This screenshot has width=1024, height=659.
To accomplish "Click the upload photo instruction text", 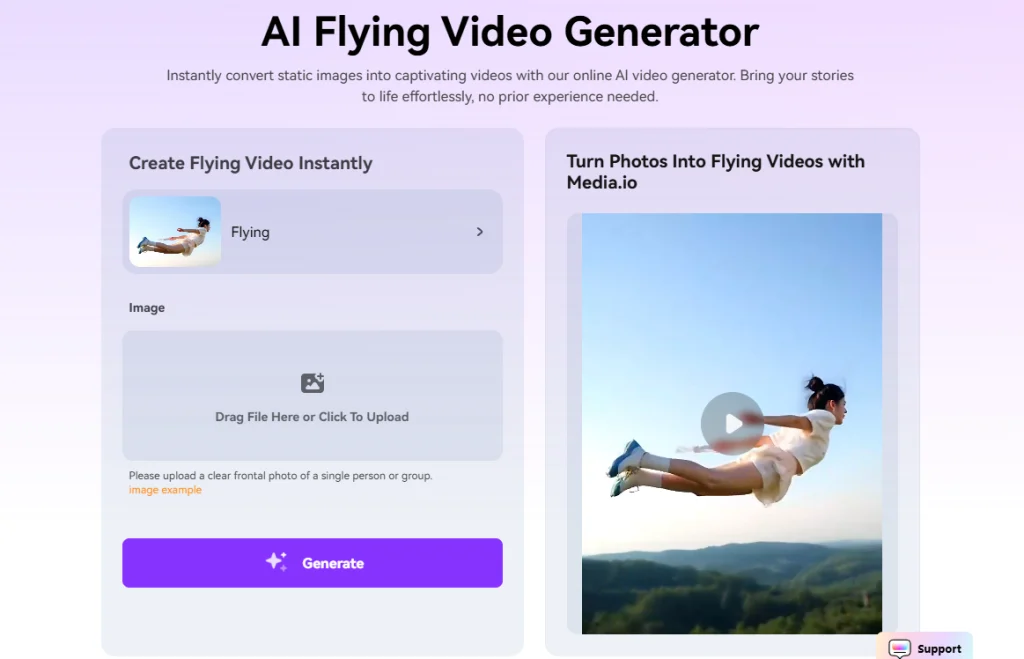I will pyautogui.click(x=281, y=475).
